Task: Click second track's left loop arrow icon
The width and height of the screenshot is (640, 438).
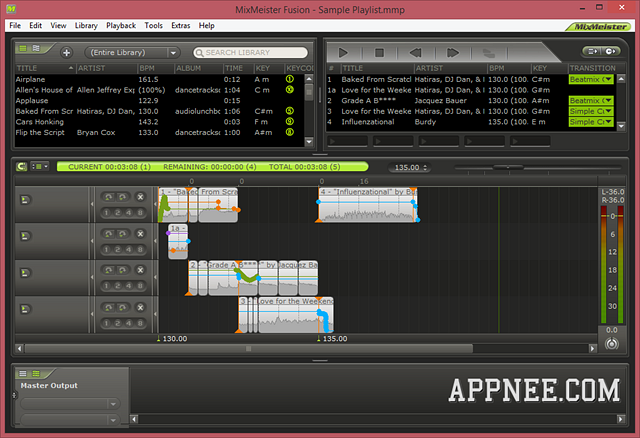Action: click(109, 233)
